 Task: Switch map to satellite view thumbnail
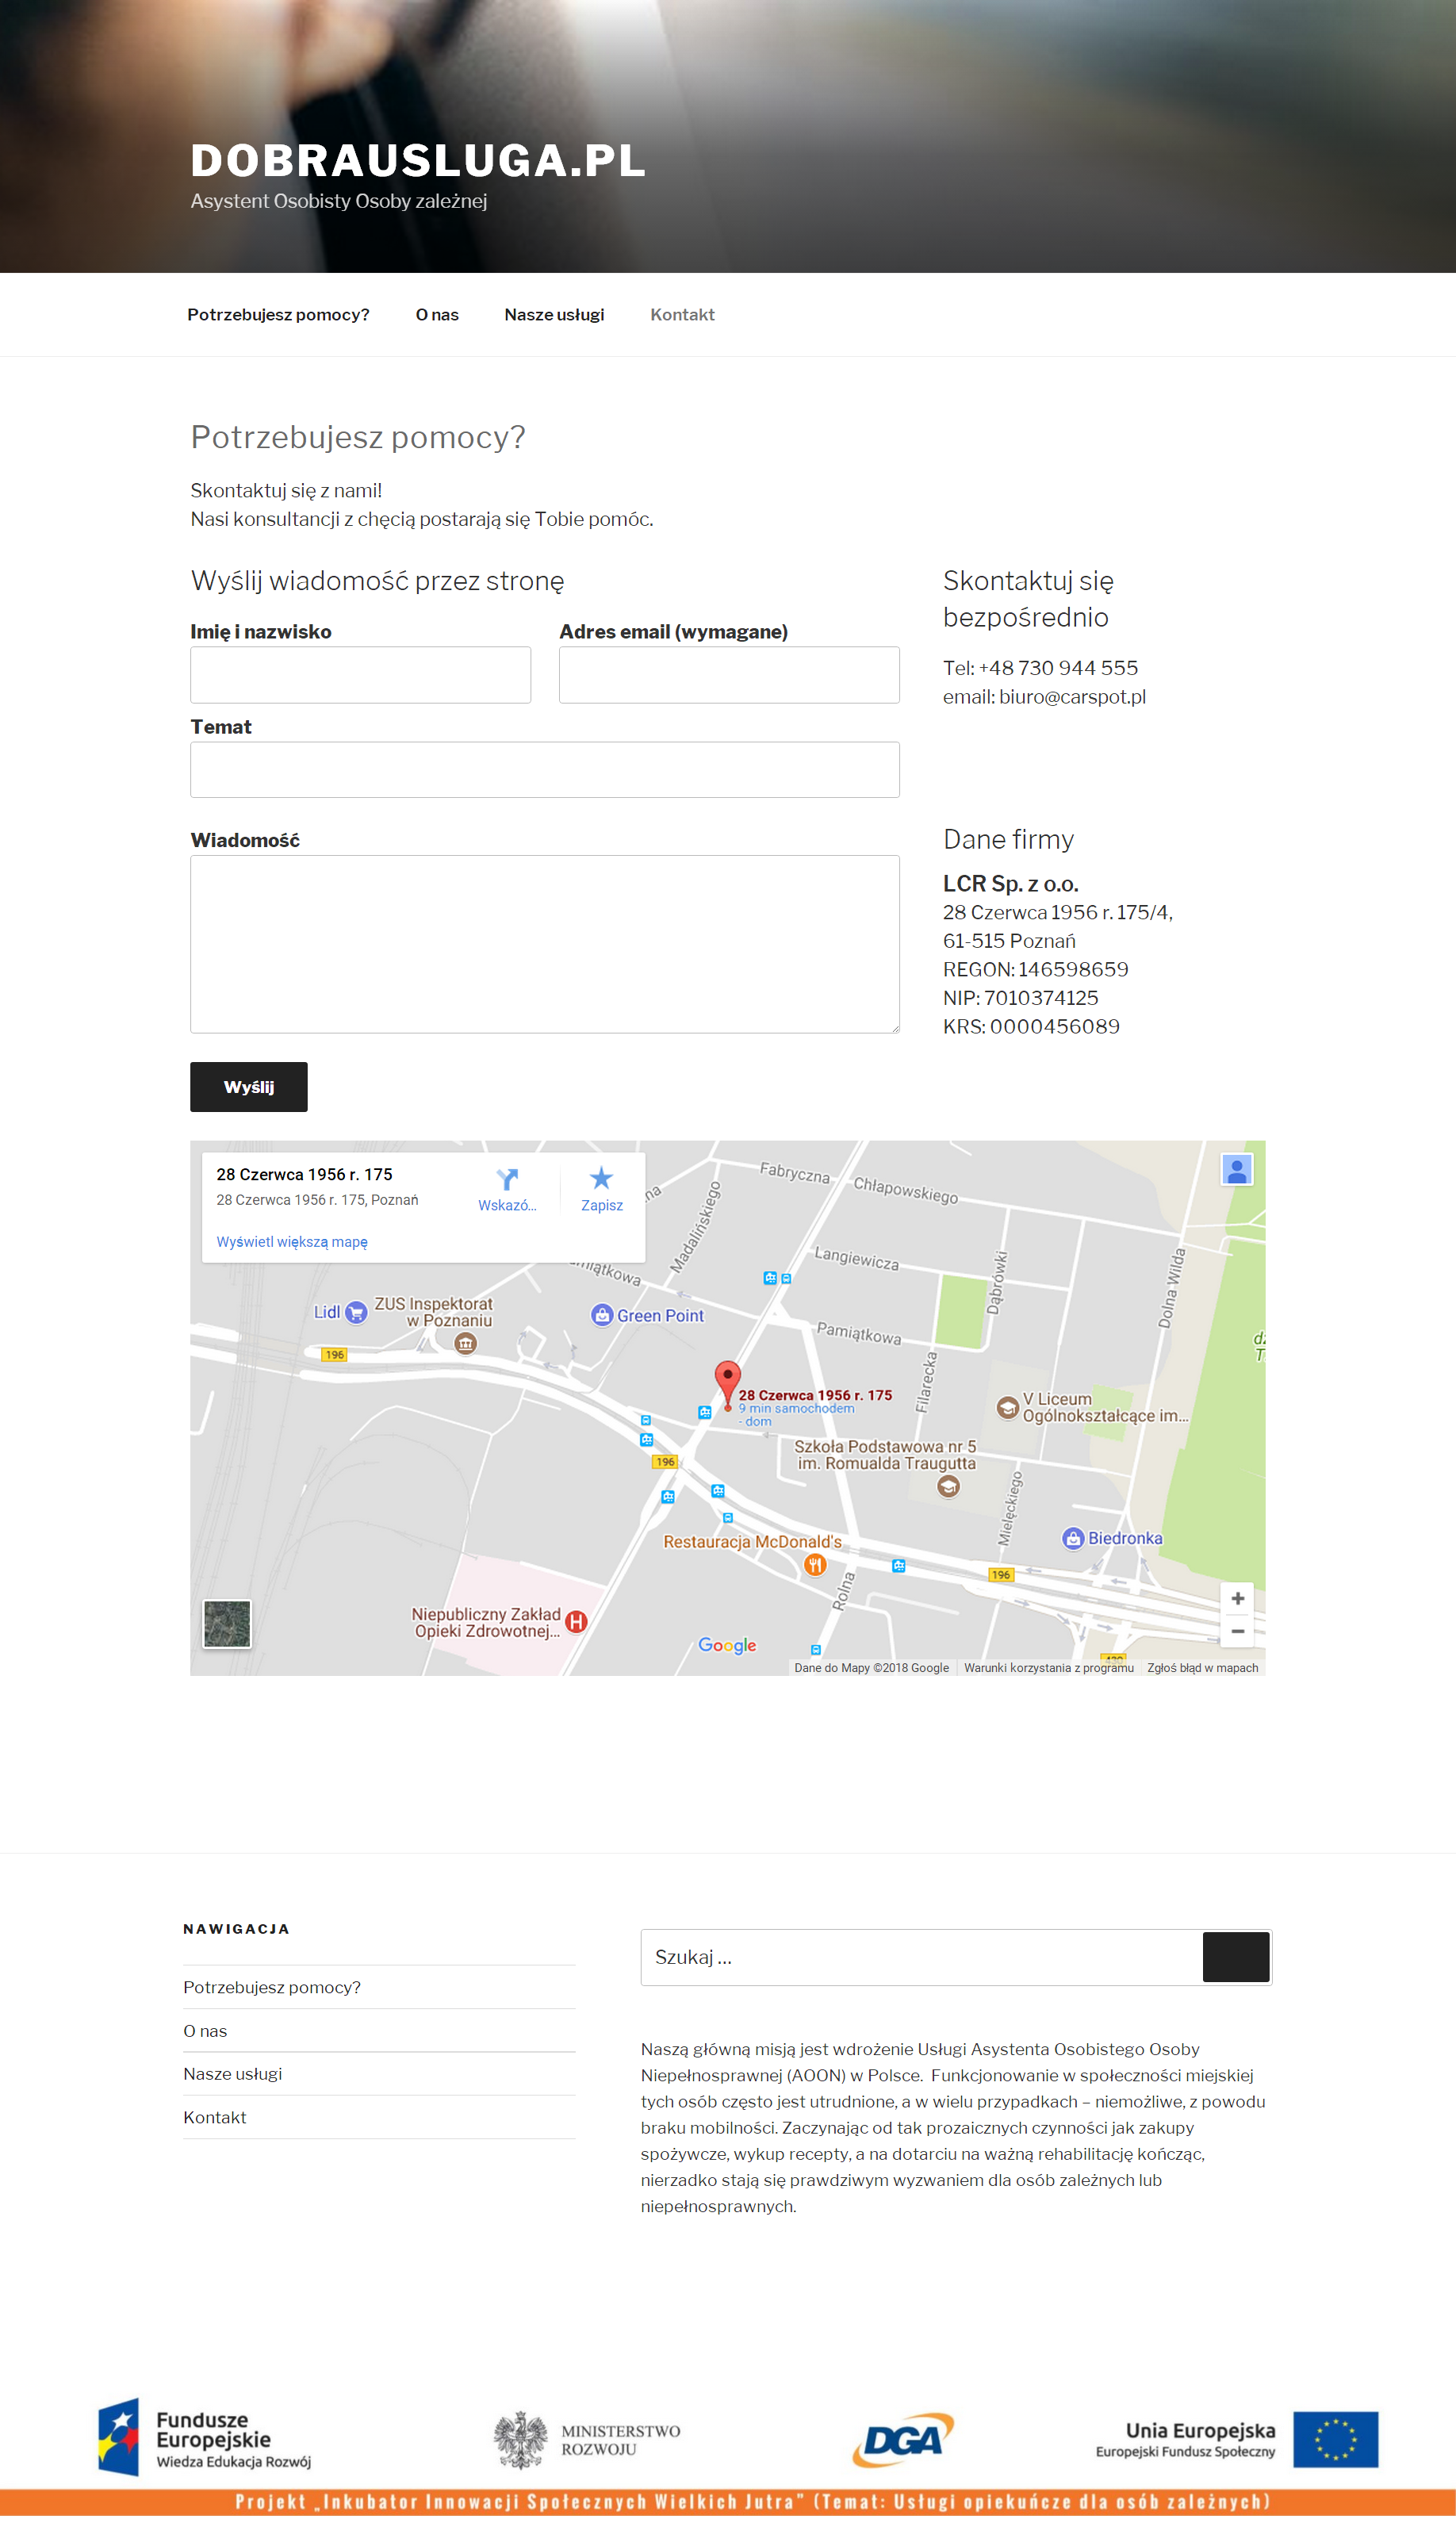tap(227, 1623)
